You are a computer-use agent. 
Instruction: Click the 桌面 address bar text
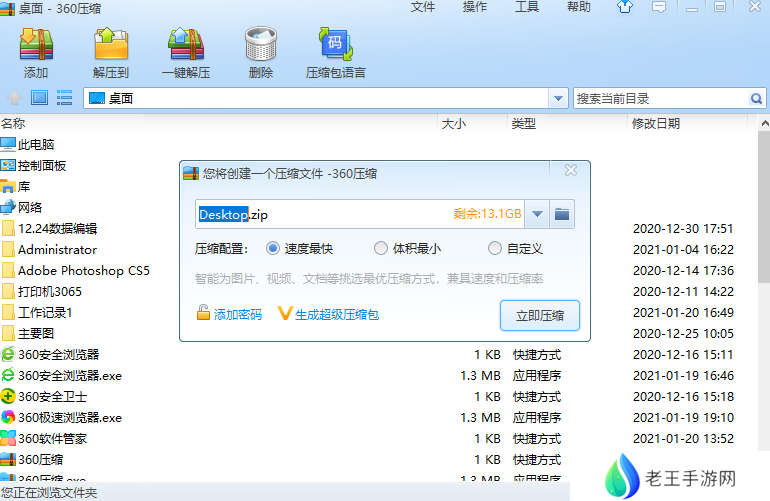click(121, 98)
